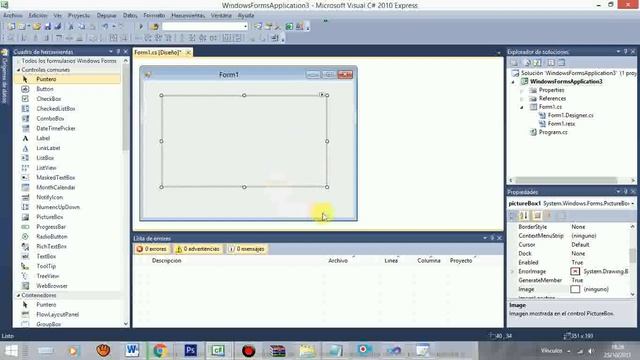The image size is (640, 360).
Task: Open Chrome from the taskbar
Action: tap(160, 350)
